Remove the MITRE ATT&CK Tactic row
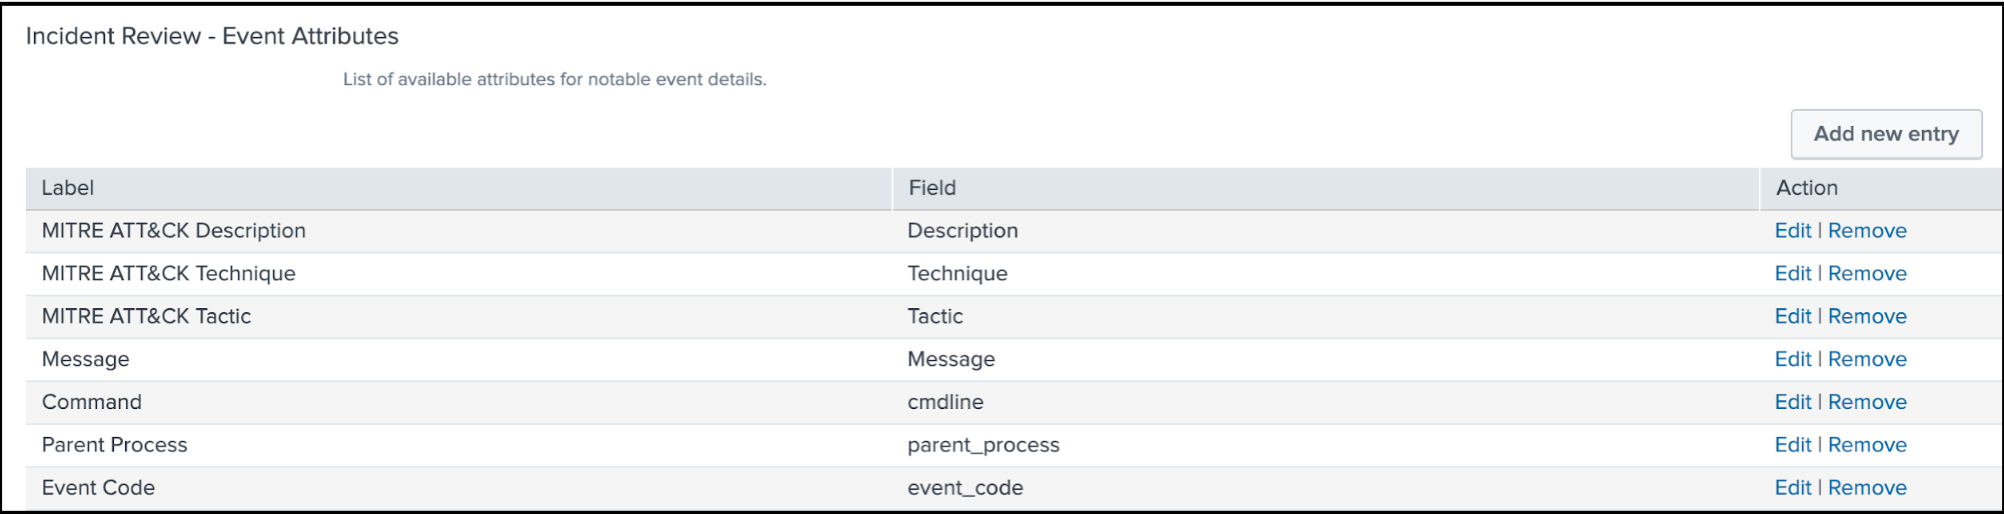2004x514 pixels. 1867,317
